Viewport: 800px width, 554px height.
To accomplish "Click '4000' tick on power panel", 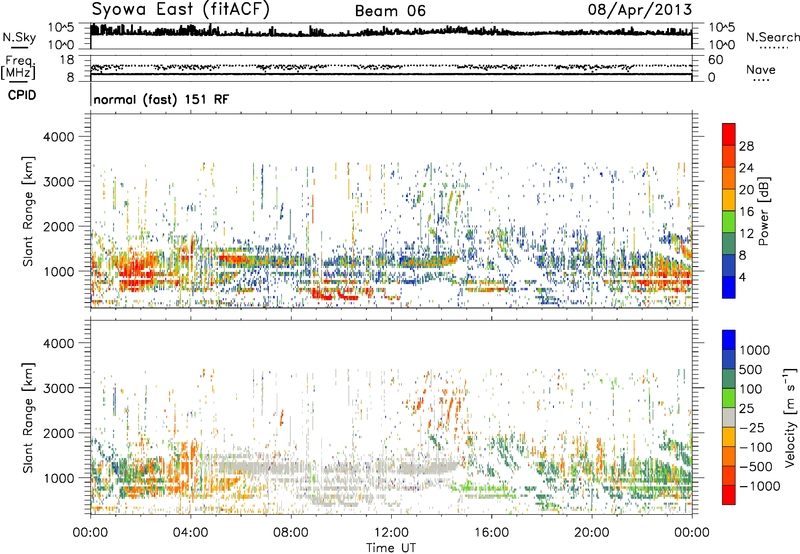I will click(59, 137).
